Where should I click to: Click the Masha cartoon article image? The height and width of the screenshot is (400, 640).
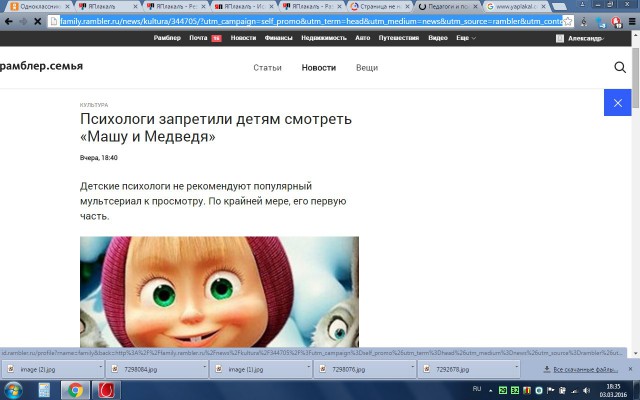click(x=219, y=292)
